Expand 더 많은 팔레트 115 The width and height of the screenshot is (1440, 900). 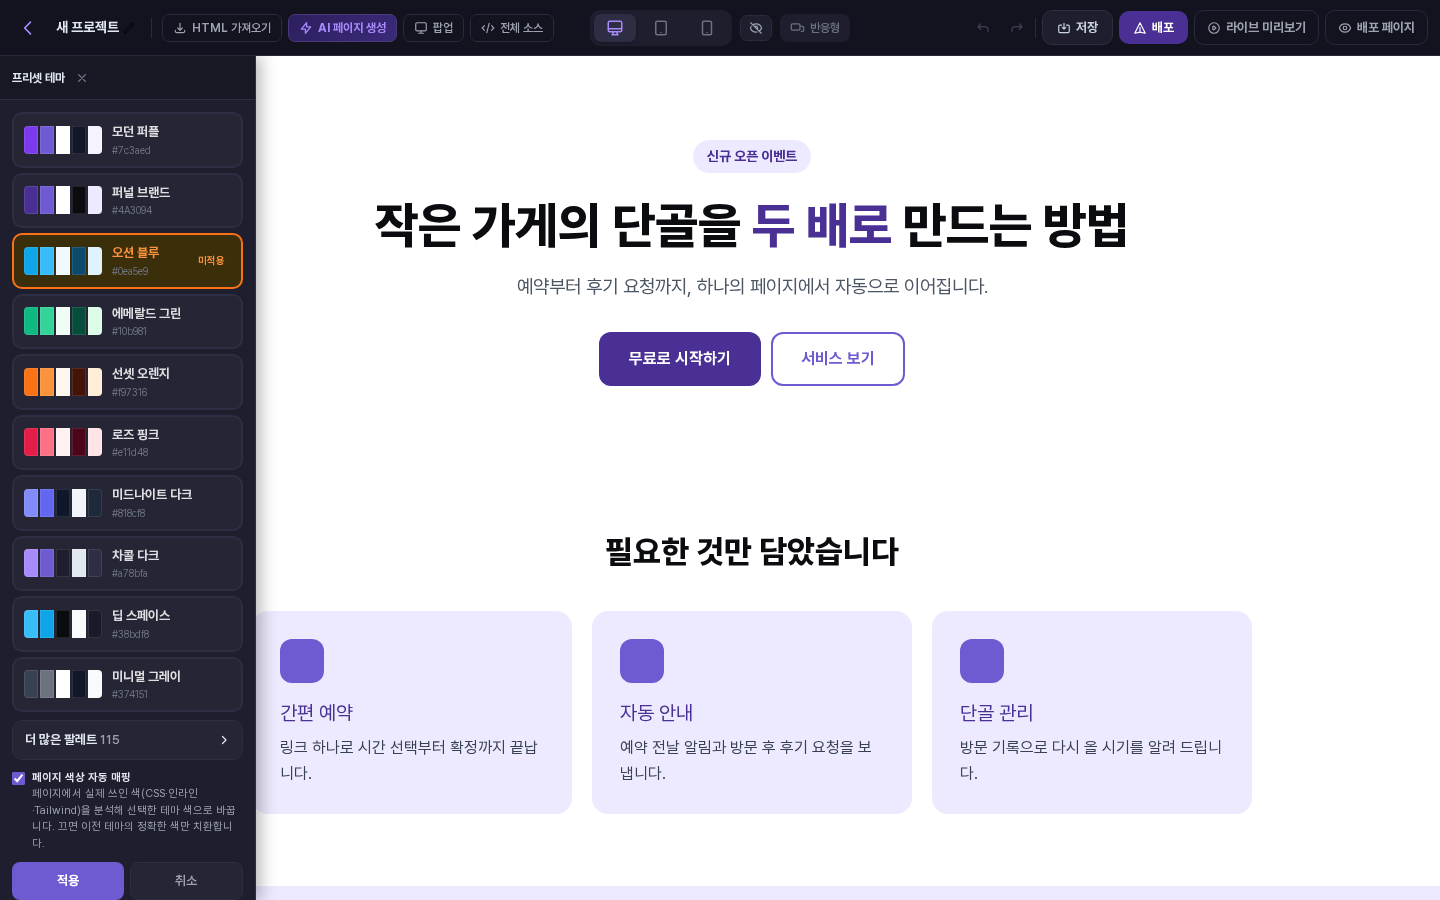127,740
